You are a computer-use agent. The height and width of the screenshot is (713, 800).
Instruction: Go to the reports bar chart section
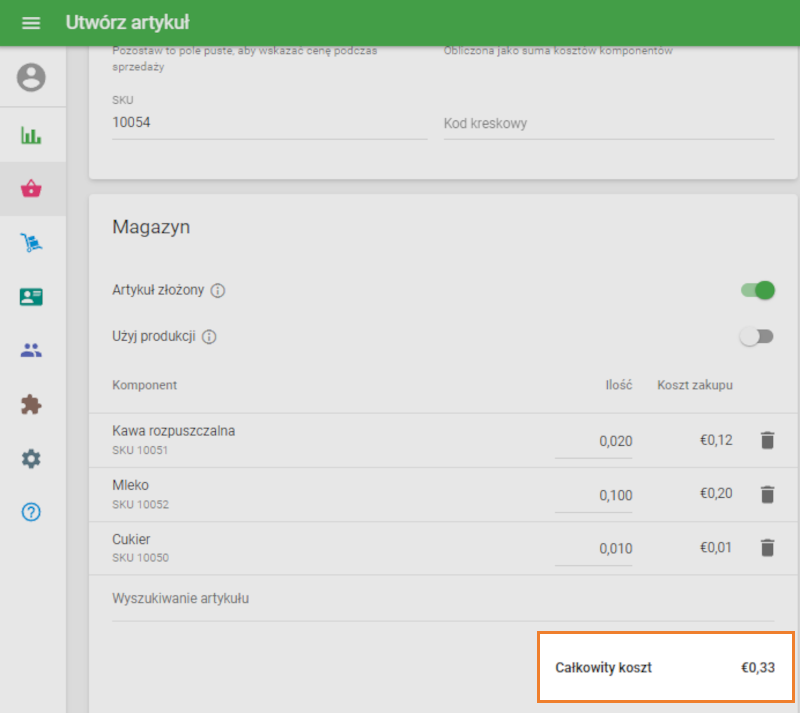pyautogui.click(x=32, y=135)
